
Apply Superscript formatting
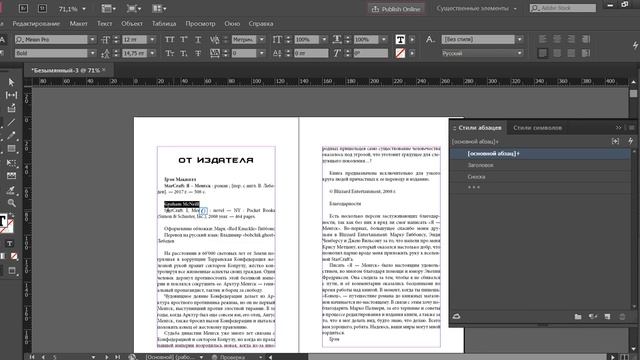coord(184,40)
